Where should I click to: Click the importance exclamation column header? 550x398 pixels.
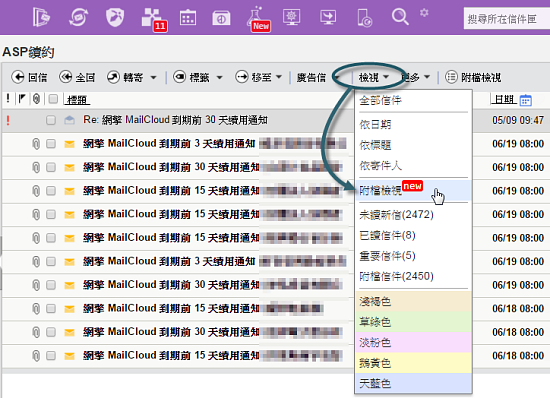click(8, 99)
